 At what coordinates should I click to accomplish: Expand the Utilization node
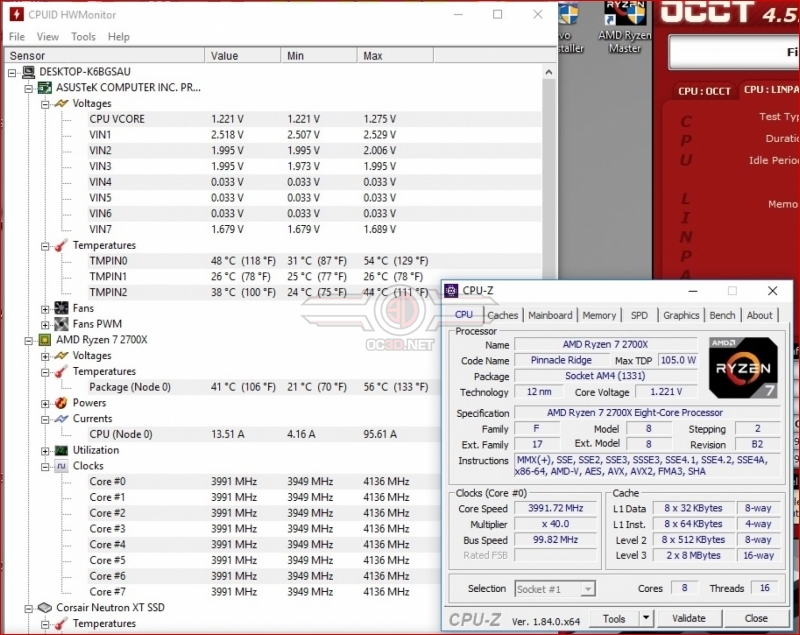pyautogui.click(x=45, y=451)
